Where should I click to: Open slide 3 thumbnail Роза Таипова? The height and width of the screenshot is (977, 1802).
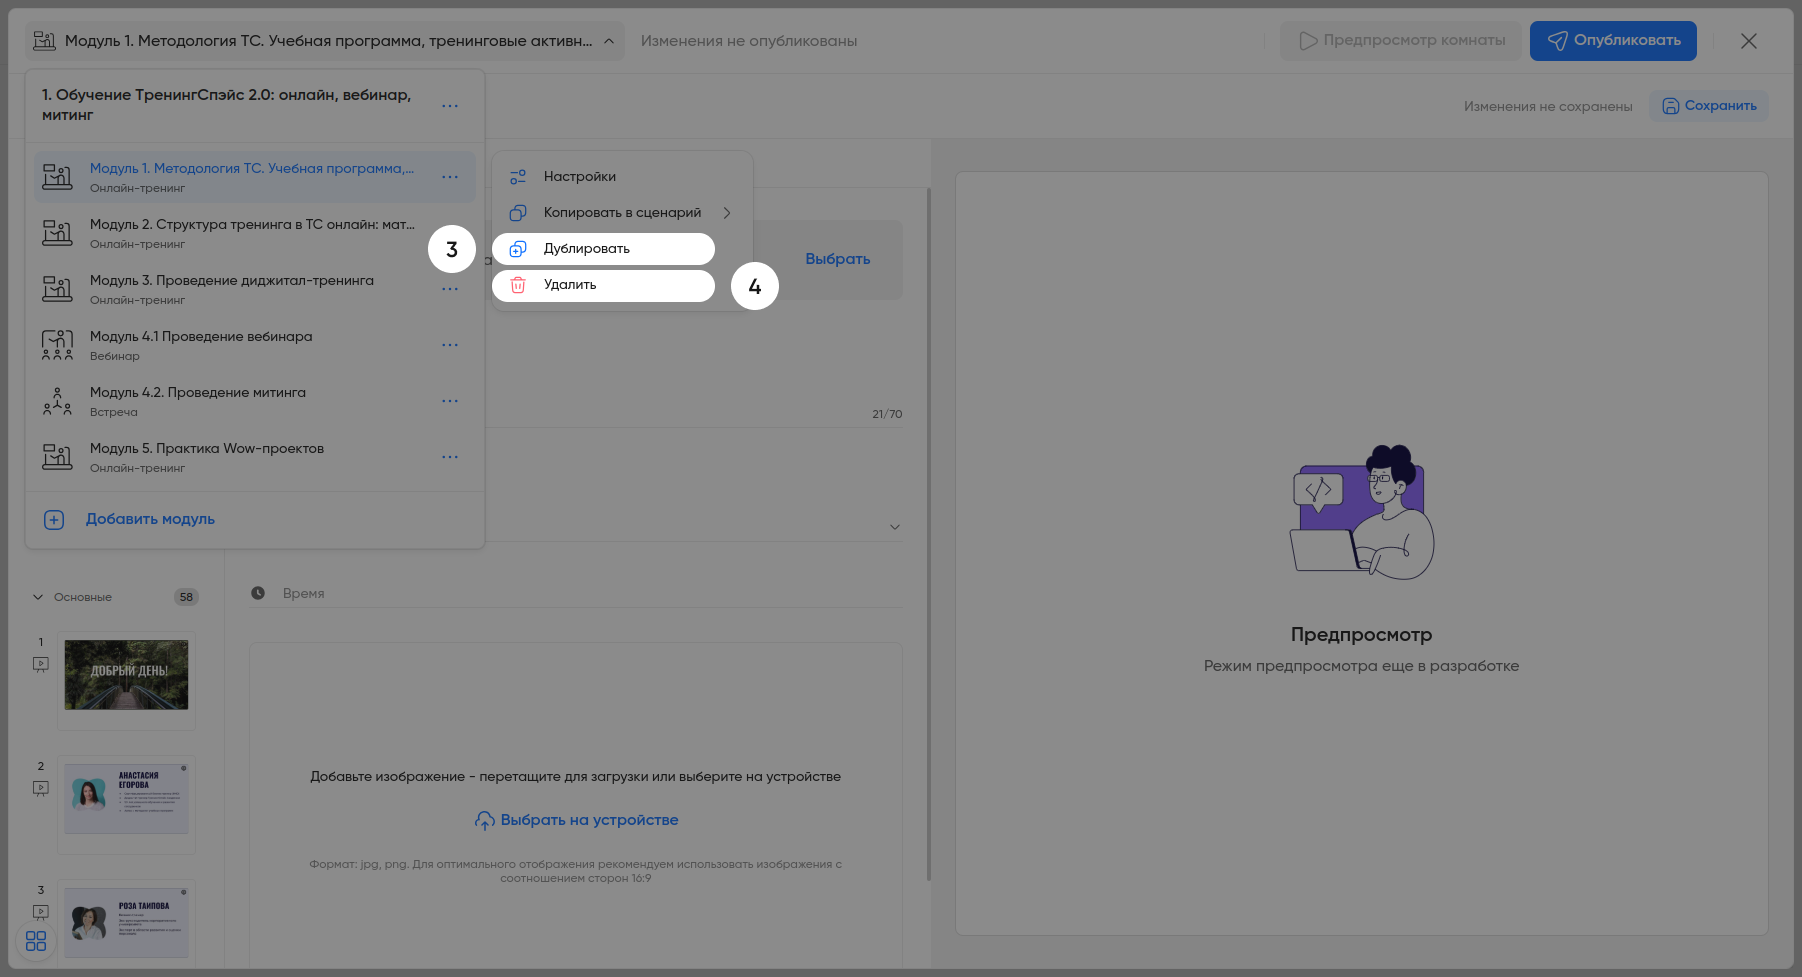tap(126, 923)
